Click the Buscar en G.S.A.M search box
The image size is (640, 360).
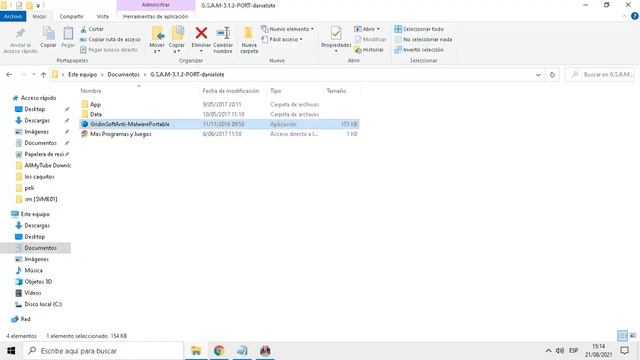[x=600, y=75]
